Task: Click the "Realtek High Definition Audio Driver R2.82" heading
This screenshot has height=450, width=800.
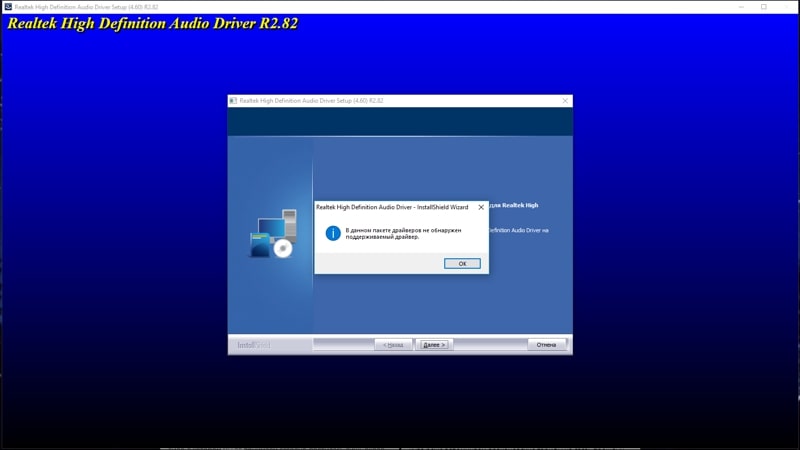Action: pyautogui.click(x=153, y=23)
